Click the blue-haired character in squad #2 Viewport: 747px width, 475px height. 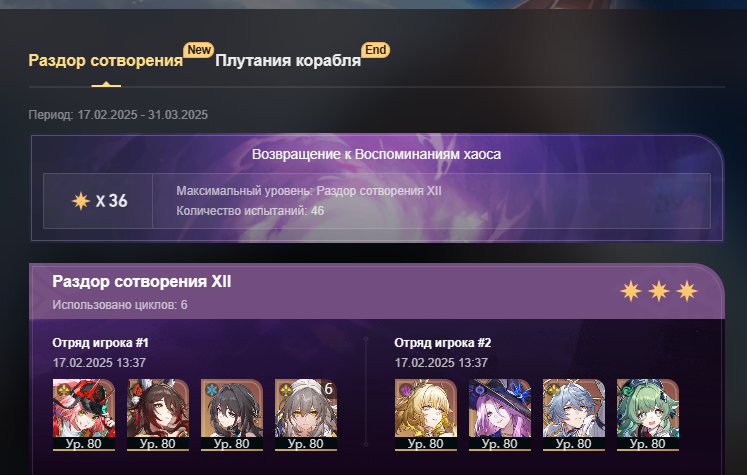tap(574, 414)
